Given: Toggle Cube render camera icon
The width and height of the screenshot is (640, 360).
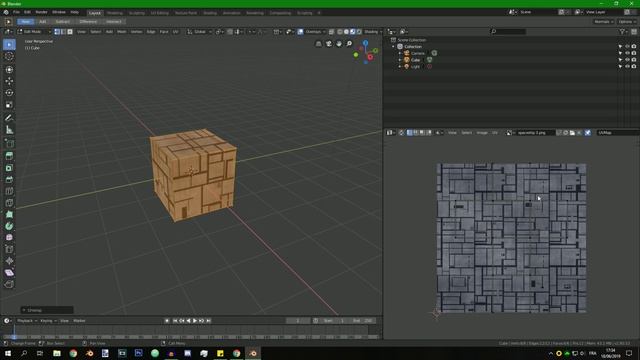Looking at the screenshot, I should (x=634, y=60).
